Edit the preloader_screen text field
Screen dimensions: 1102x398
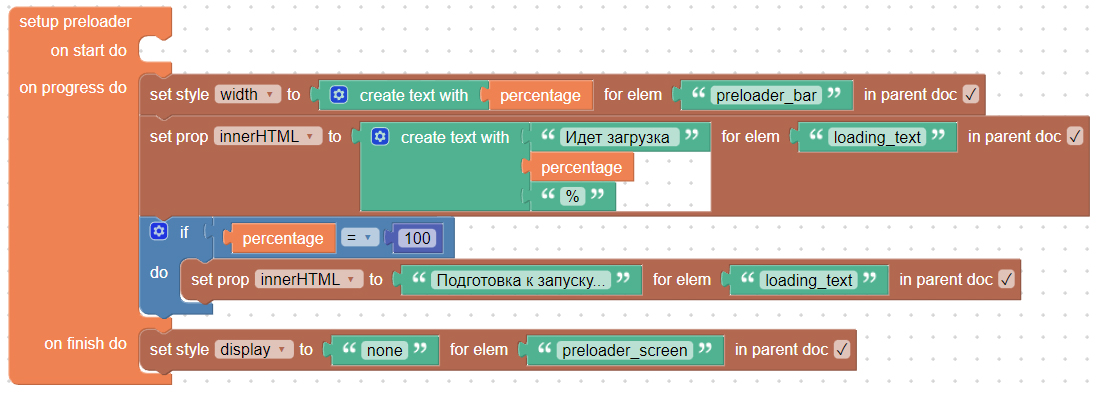[x=625, y=350]
